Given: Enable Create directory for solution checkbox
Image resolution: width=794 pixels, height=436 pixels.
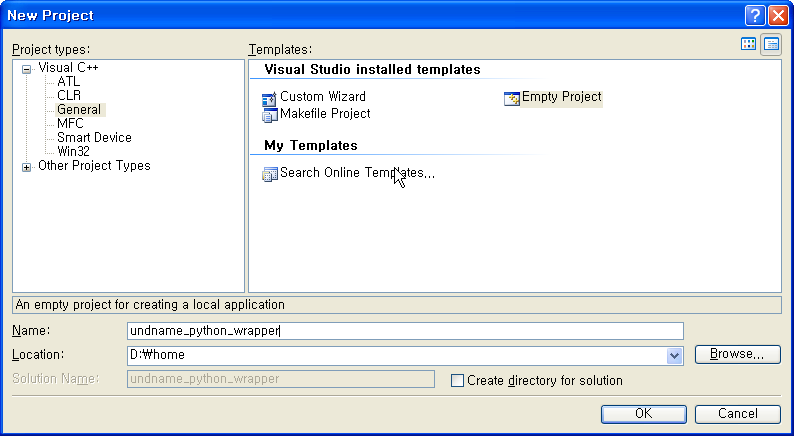Looking at the screenshot, I should (x=457, y=380).
